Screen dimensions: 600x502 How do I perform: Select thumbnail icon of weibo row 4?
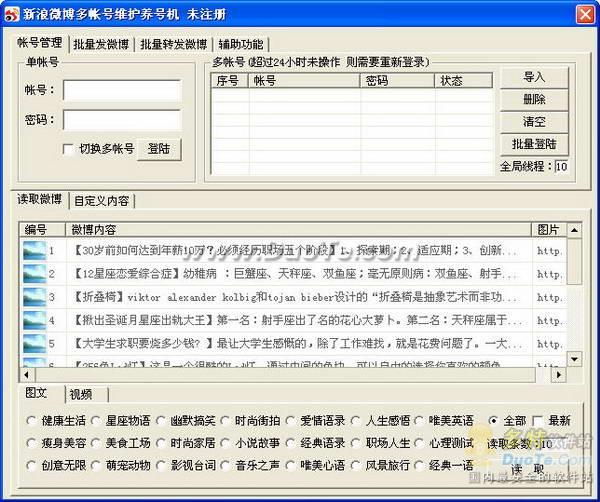pos(34,320)
